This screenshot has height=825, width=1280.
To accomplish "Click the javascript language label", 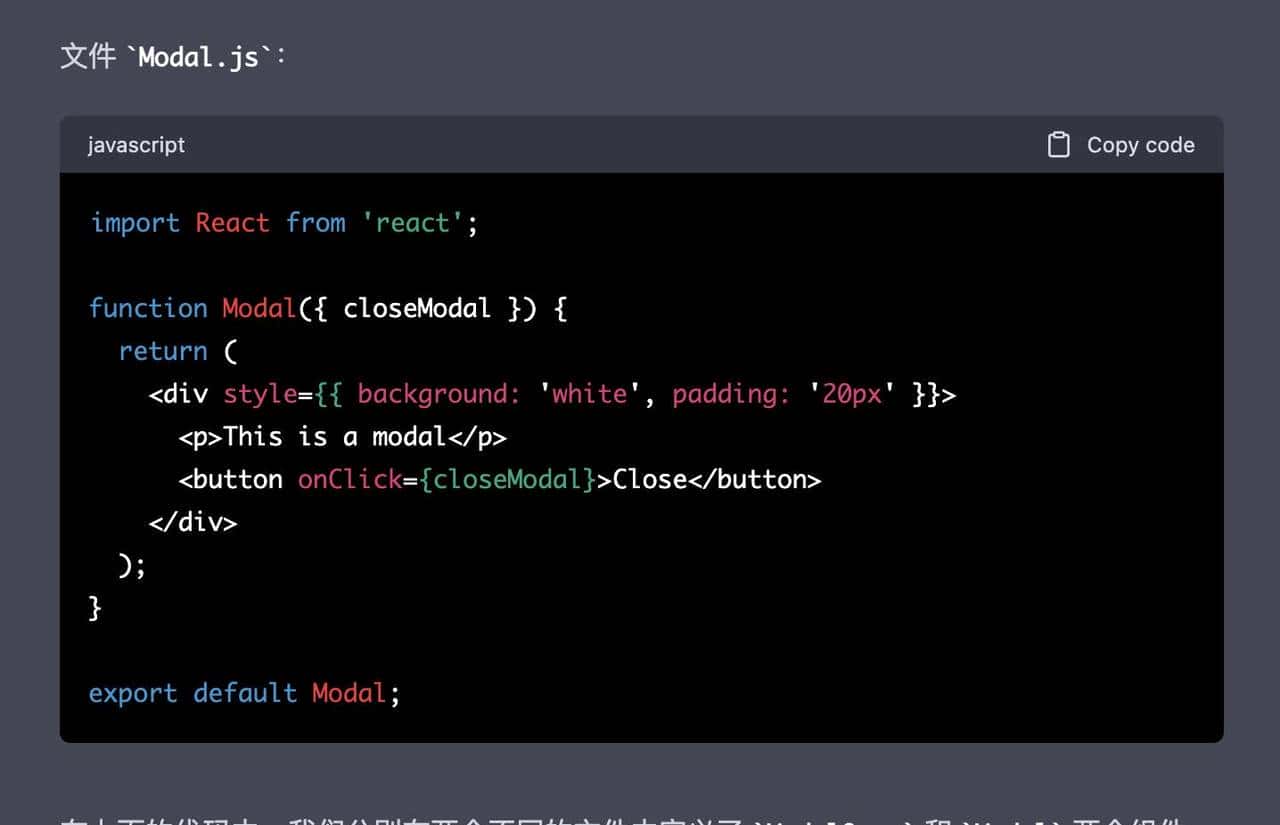I will (136, 145).
